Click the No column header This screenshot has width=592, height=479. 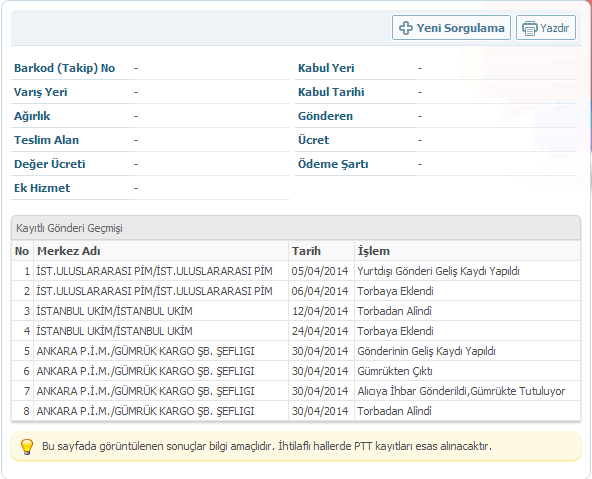tap(22, 251)
